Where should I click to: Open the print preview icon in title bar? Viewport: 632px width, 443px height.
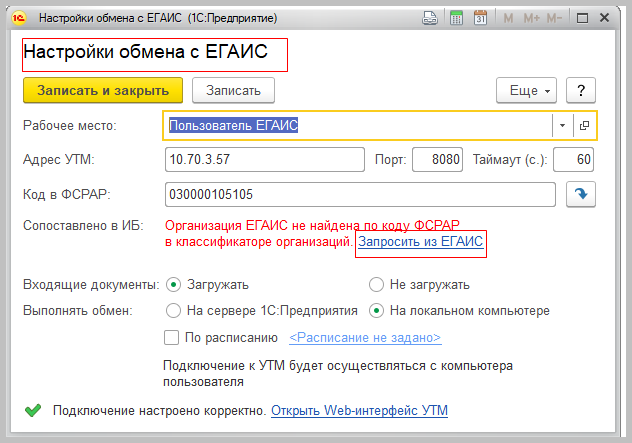click(x=430, y=18)
